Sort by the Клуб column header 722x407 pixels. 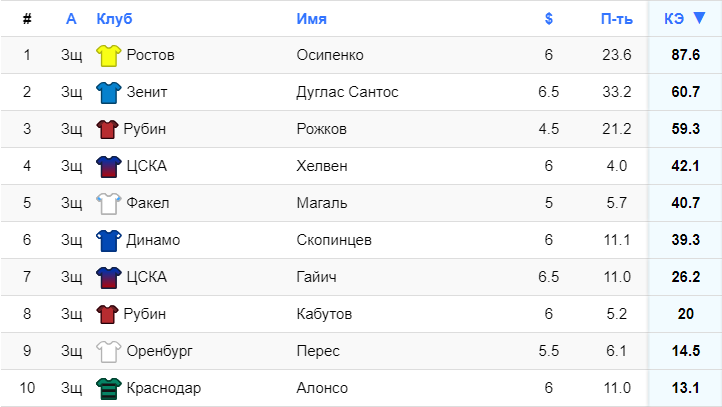[x=114, y=19]
